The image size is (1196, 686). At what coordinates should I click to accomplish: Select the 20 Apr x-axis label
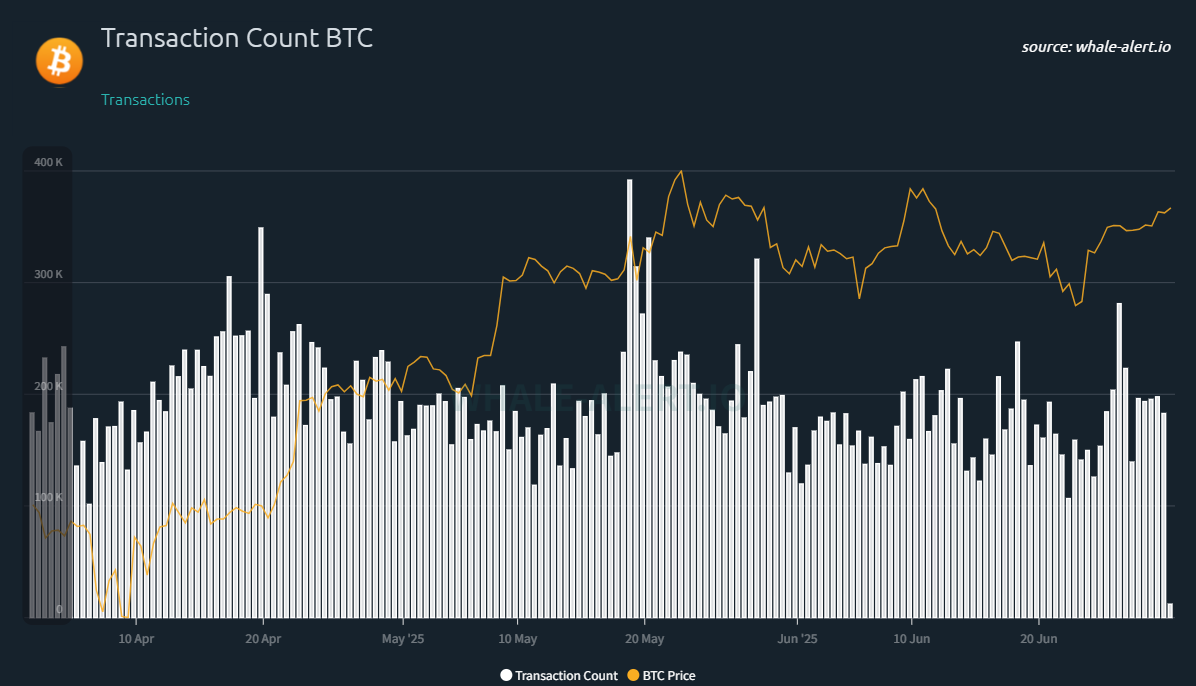[262, 638]
